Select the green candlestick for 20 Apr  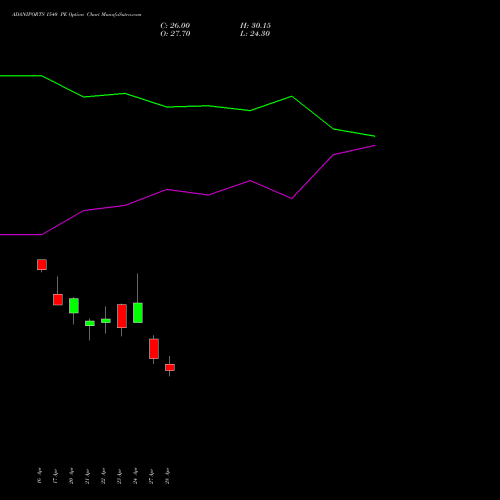point(74,306)
